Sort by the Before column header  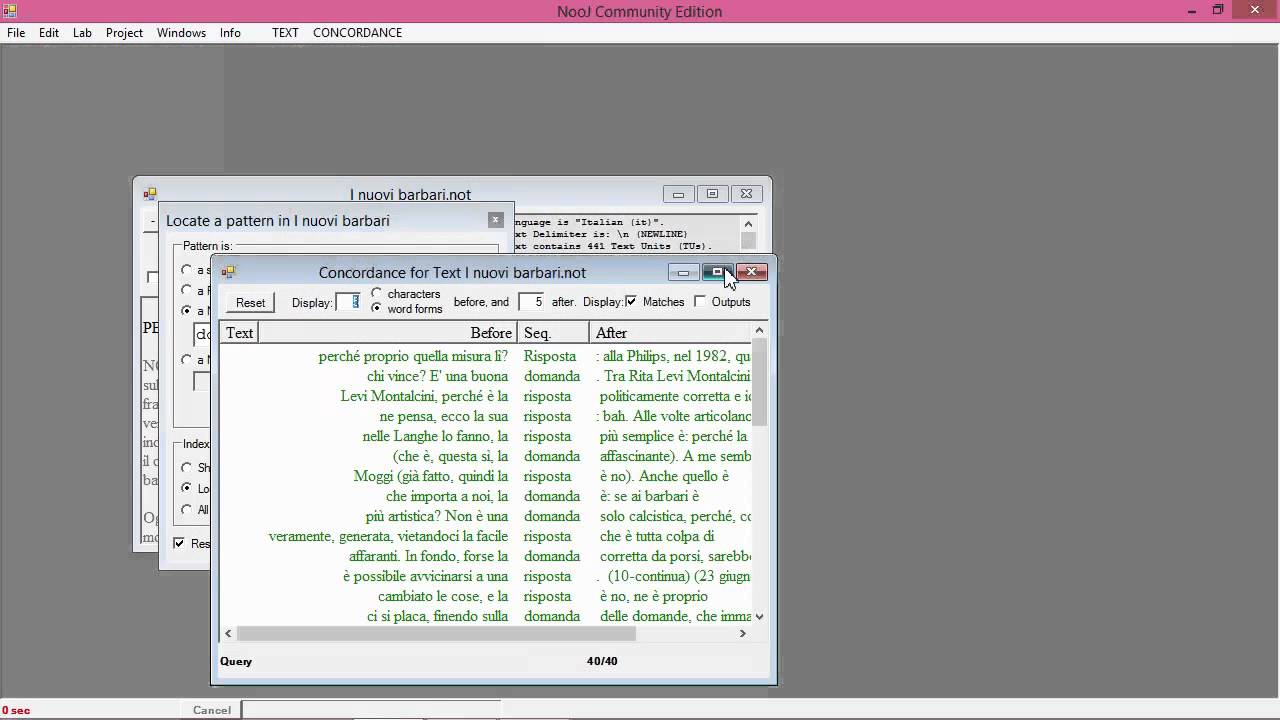pos(388,333)
